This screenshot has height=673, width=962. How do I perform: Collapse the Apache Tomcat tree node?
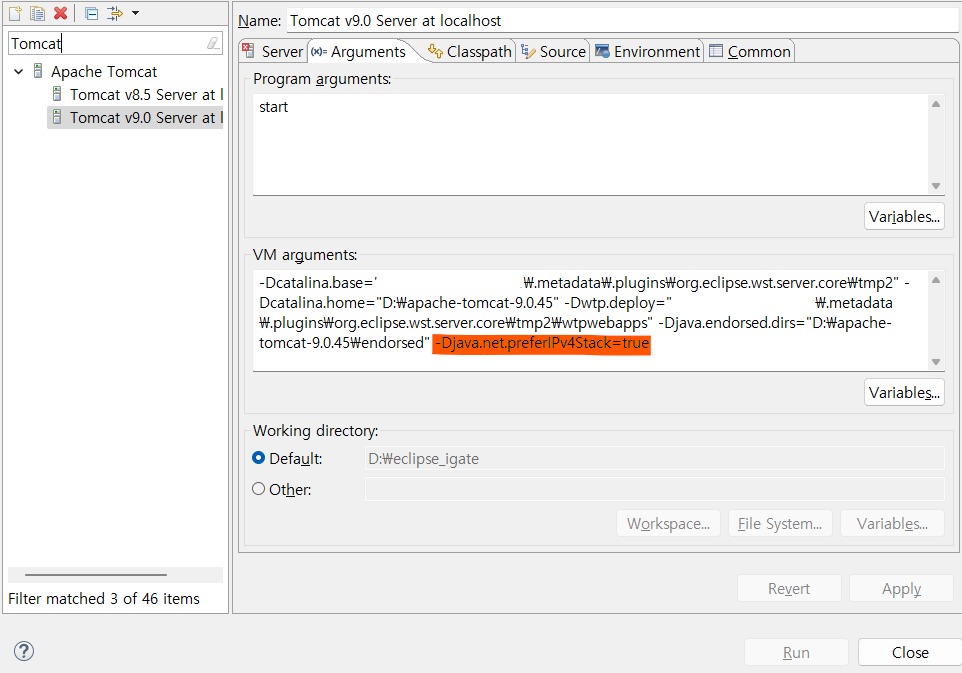18,72
